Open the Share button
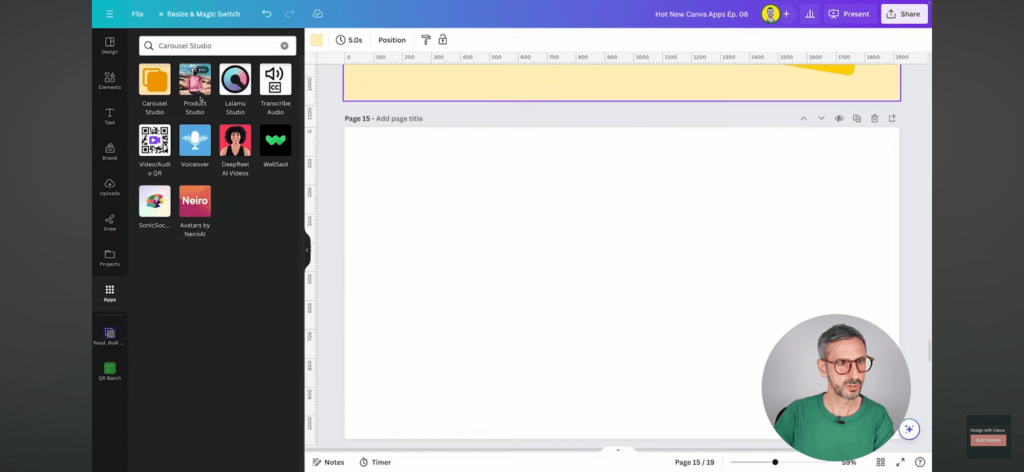1024x472 pixels. tap(904, 14)
